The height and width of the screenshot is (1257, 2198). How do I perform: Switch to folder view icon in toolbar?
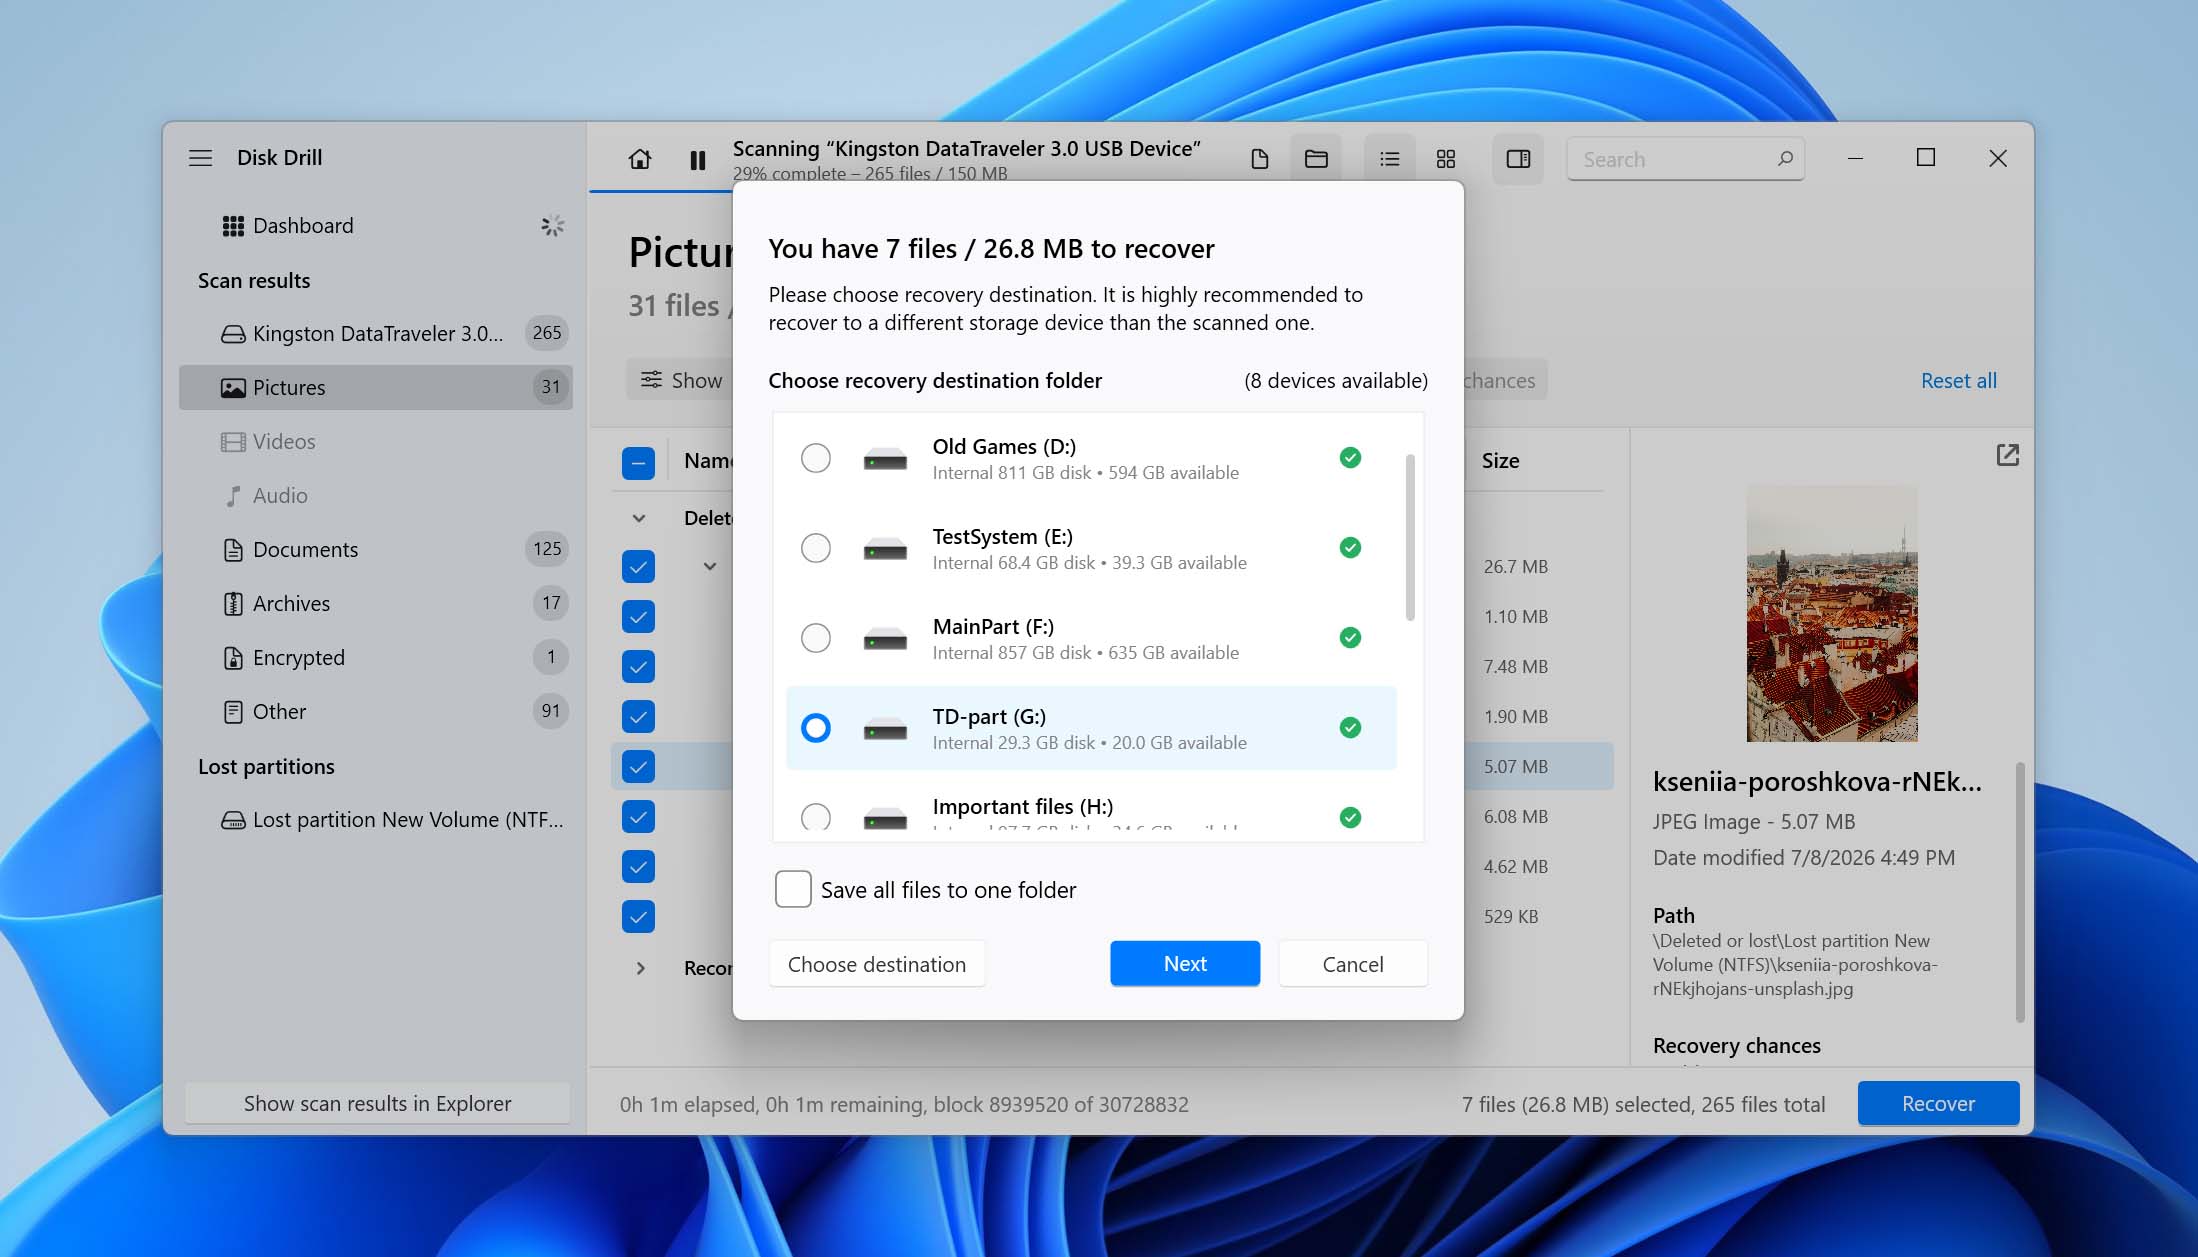click(x=1316, y=159)
